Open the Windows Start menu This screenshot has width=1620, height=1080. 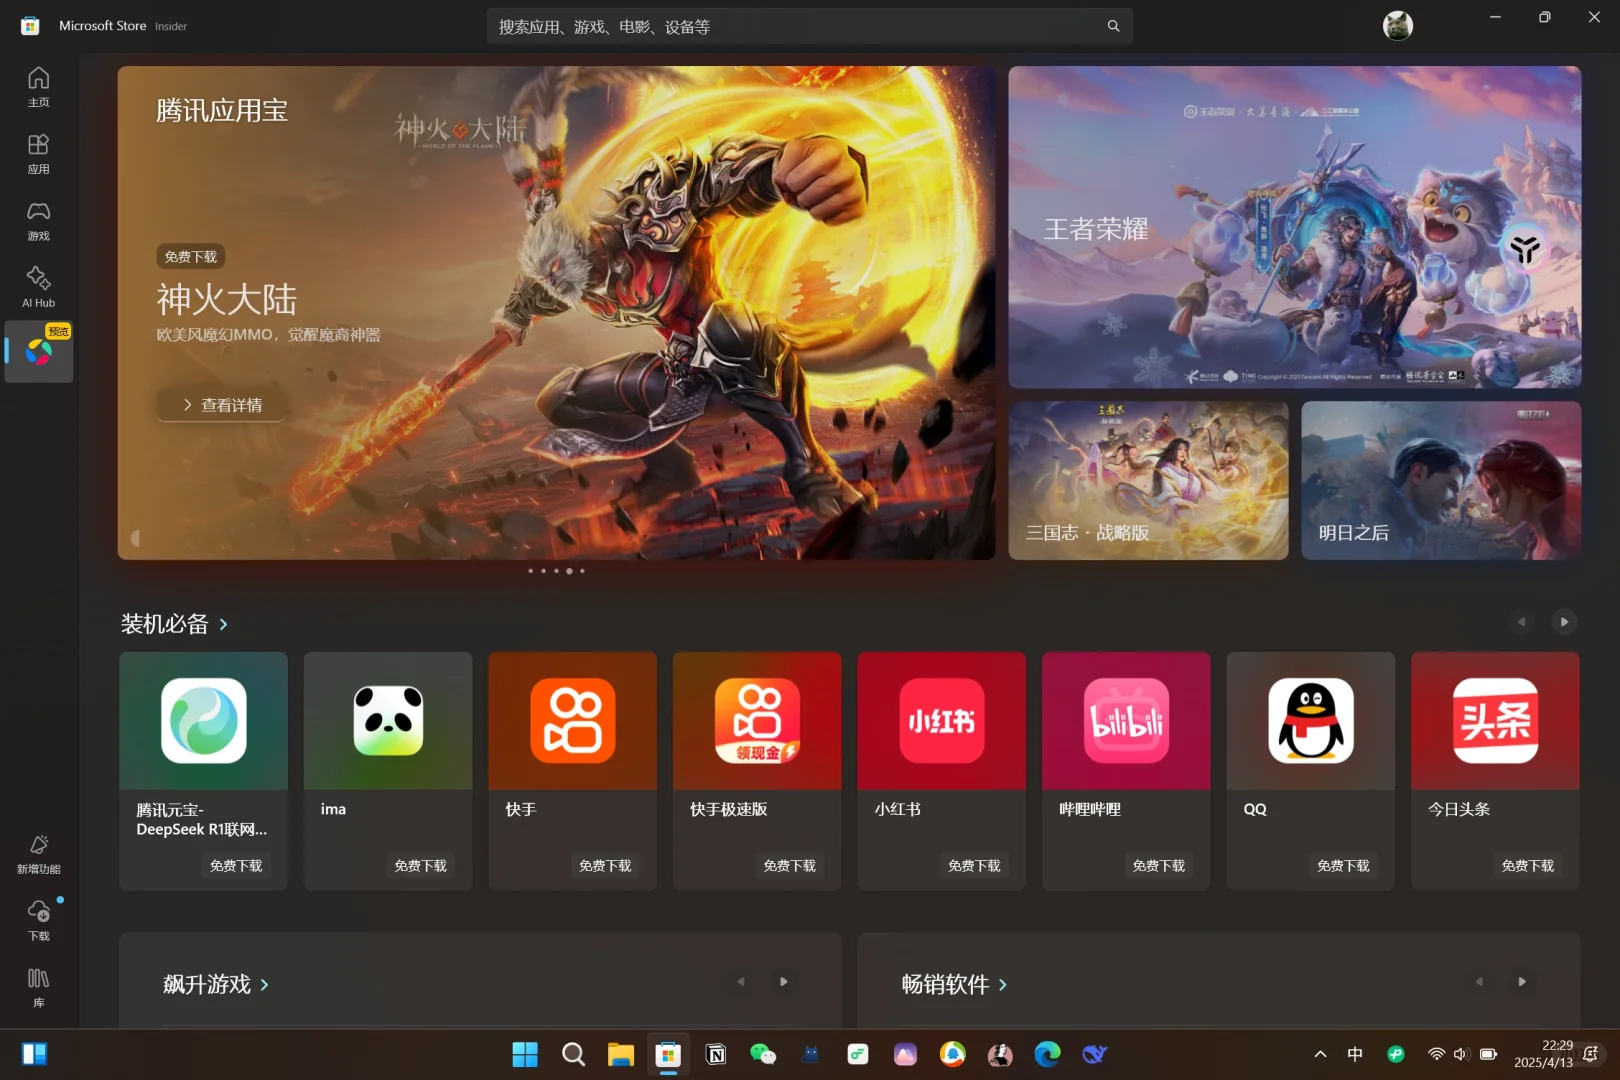525,1054
